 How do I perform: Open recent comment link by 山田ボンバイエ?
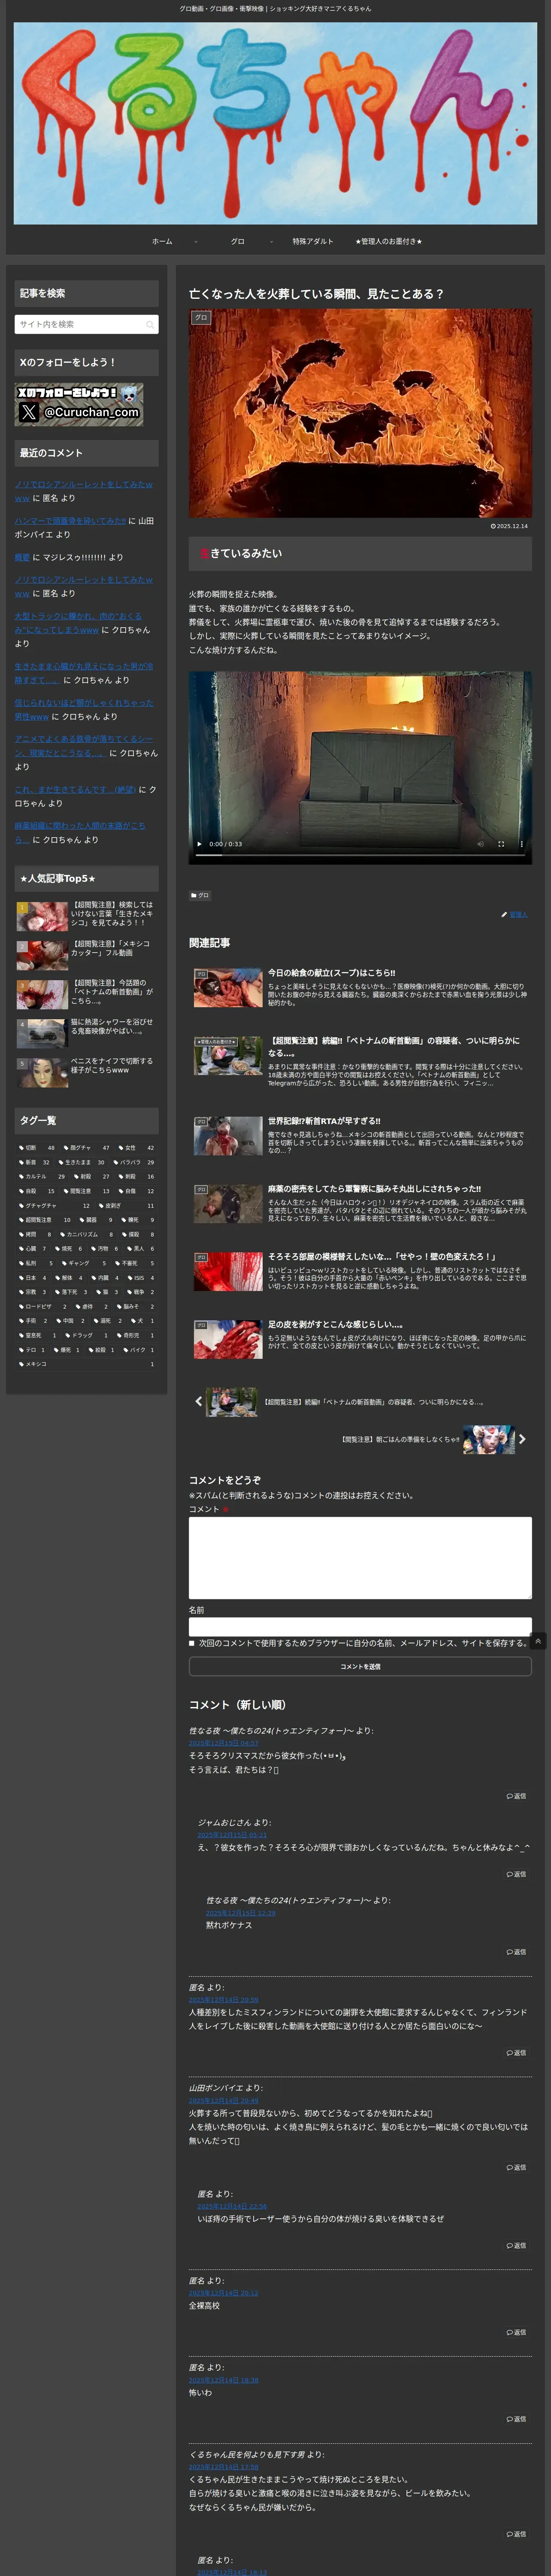pos(70,521)
